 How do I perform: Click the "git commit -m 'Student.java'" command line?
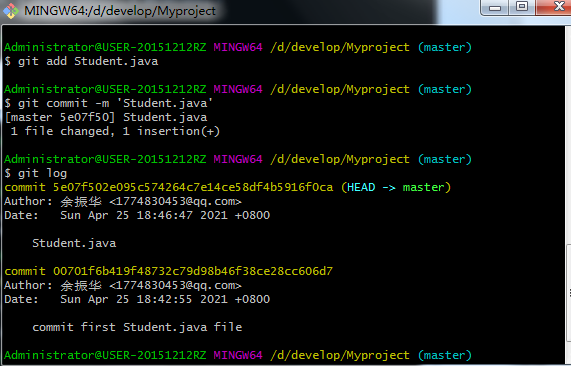[109, 103]
